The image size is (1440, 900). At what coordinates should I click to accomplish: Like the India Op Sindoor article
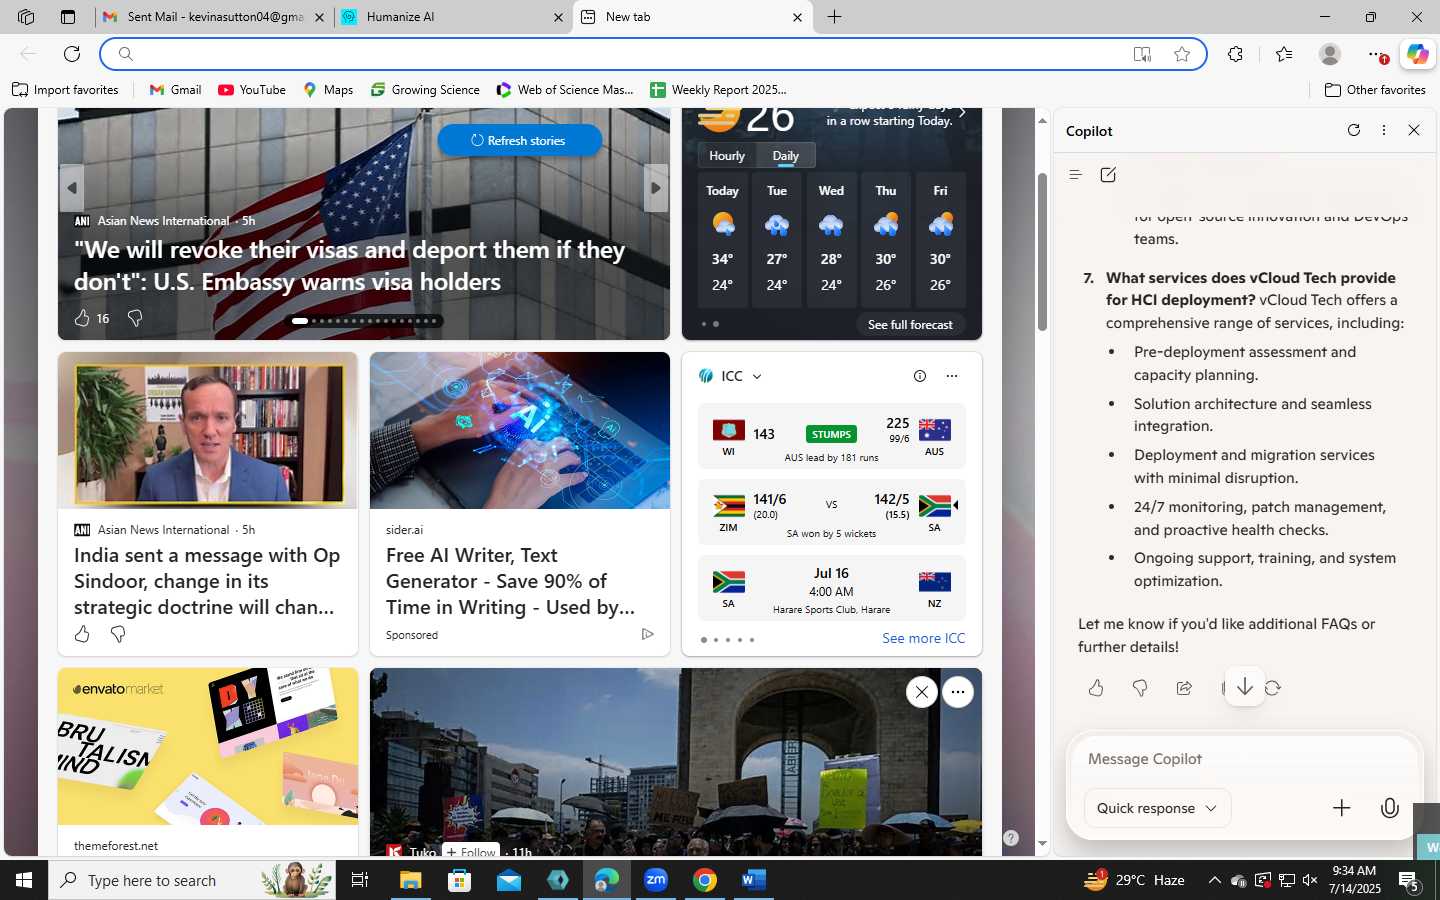[82, 634]
